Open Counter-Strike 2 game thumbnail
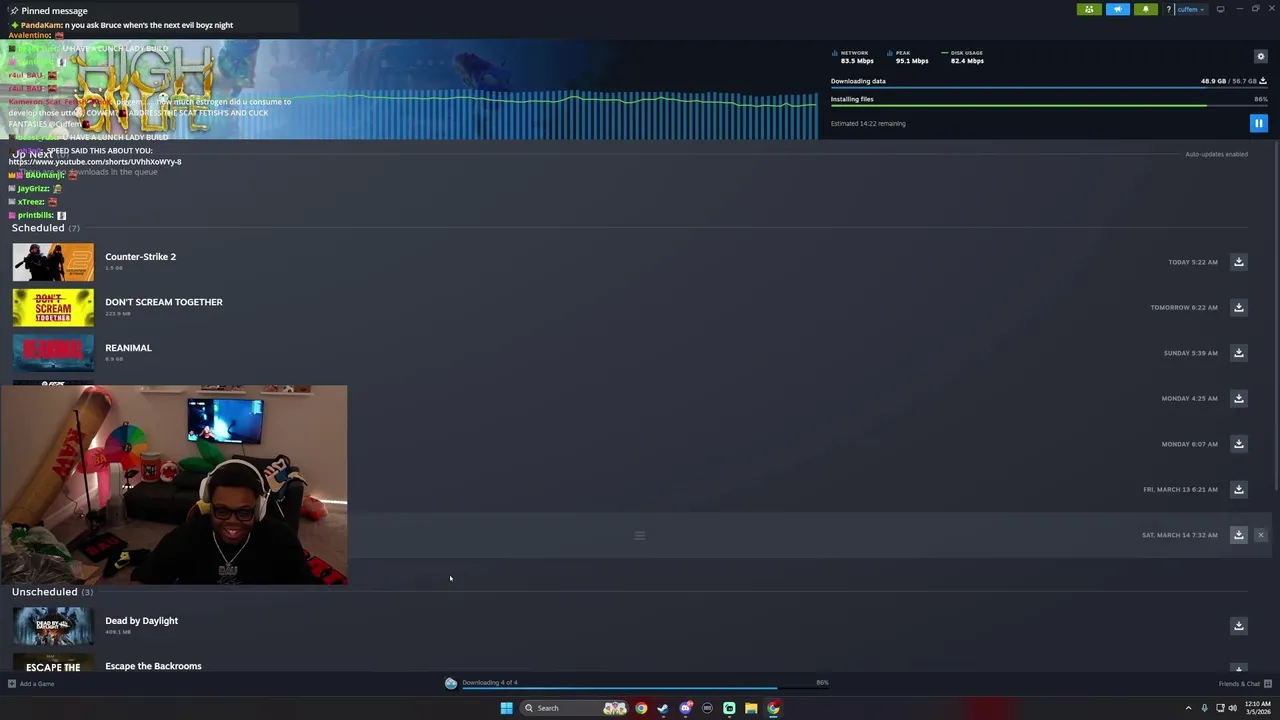Viewport: 1280px width, 720px height. click(53, 262)
